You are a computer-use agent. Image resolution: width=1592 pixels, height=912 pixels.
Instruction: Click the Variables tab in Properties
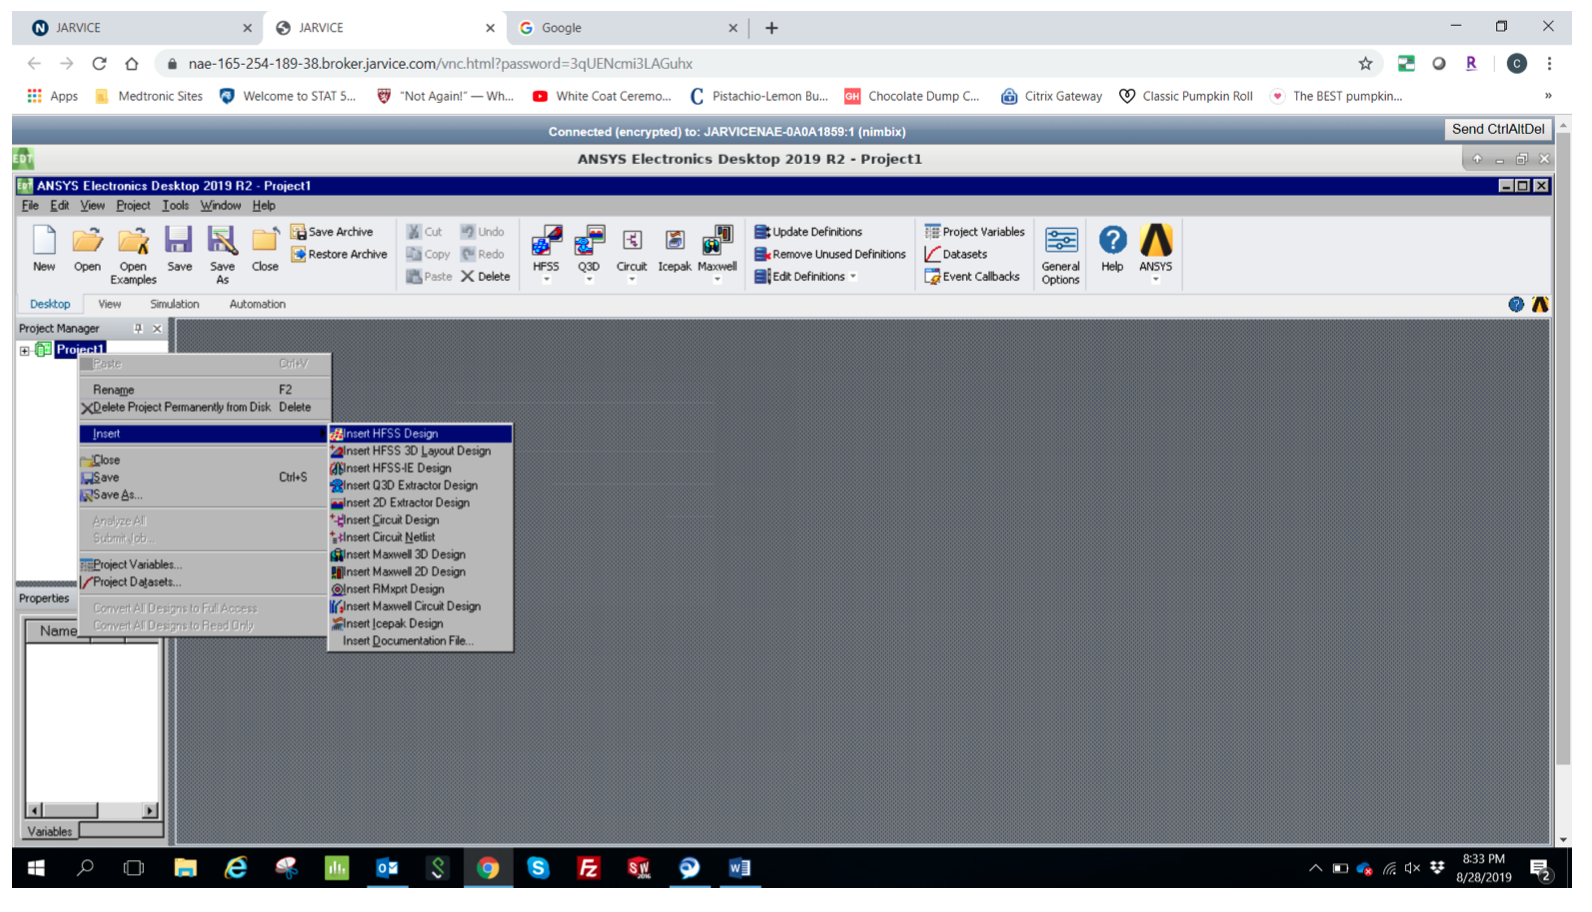(x=49, y=832)
